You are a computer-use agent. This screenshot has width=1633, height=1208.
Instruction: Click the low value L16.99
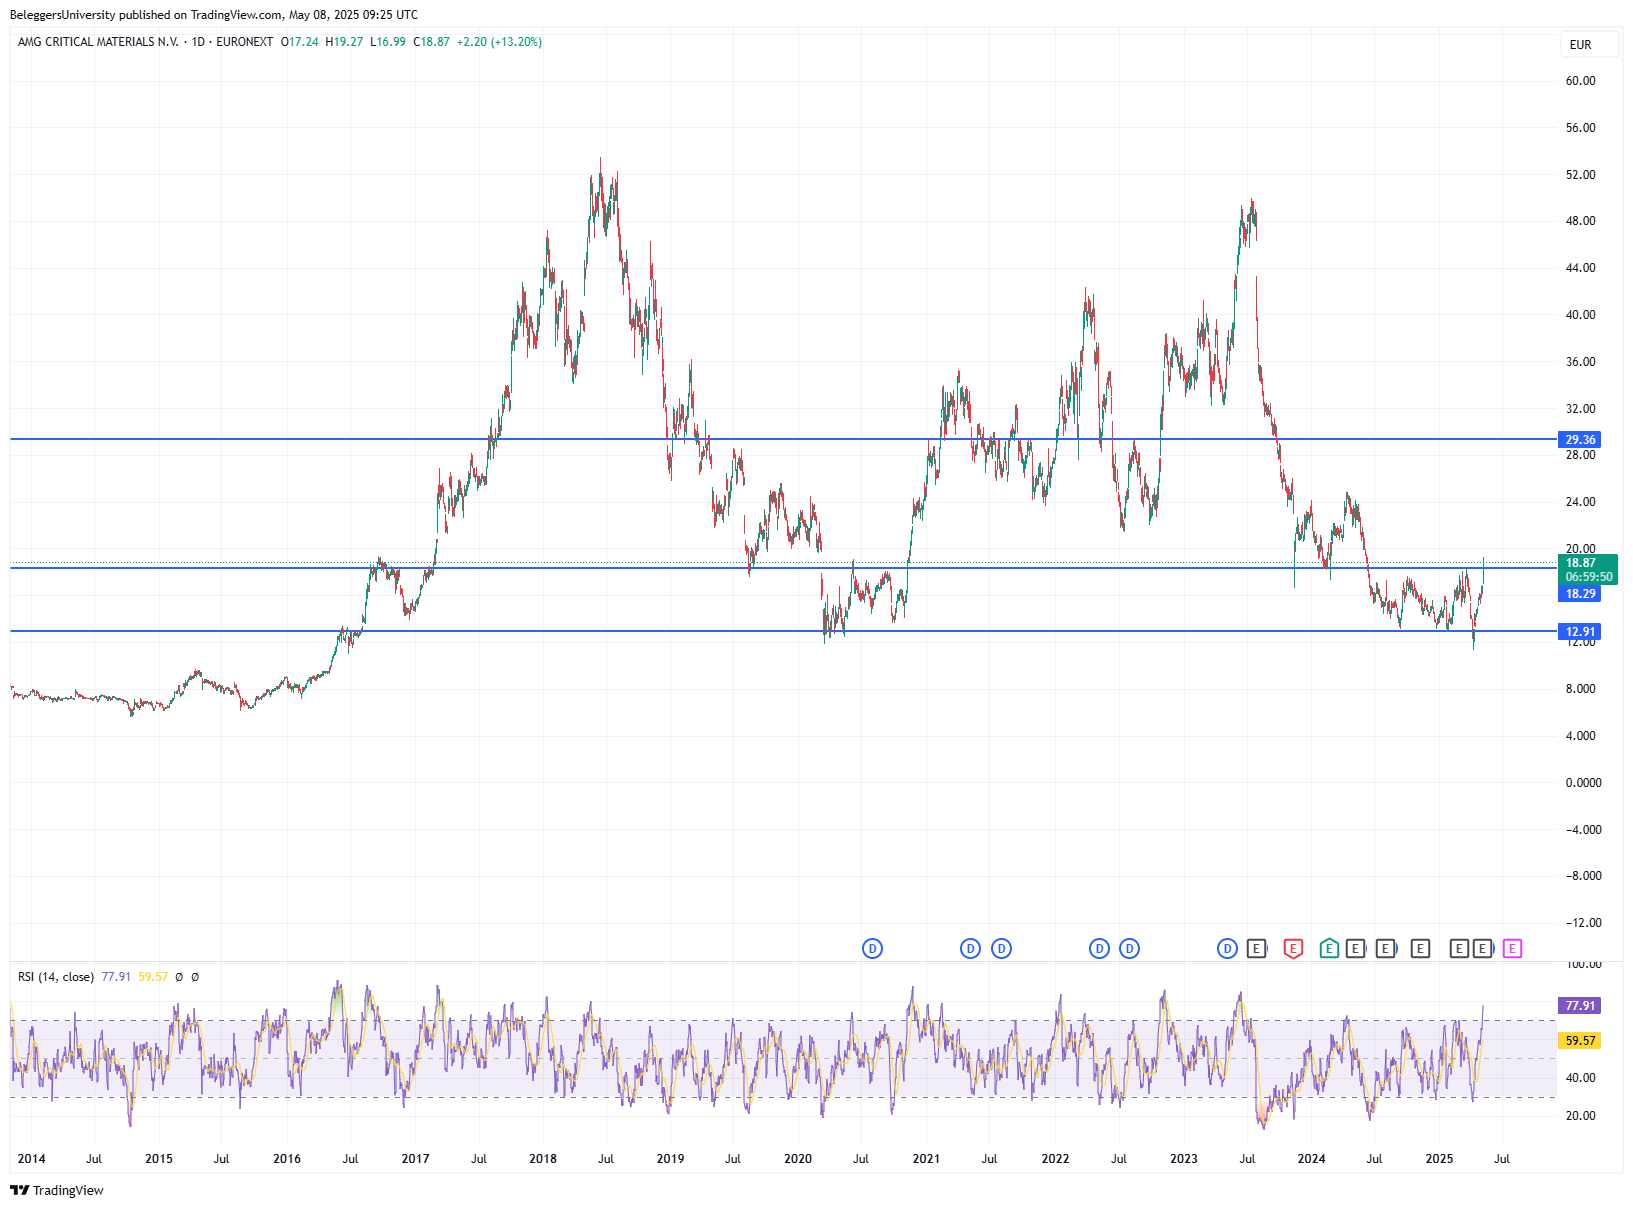click(388, 42)
